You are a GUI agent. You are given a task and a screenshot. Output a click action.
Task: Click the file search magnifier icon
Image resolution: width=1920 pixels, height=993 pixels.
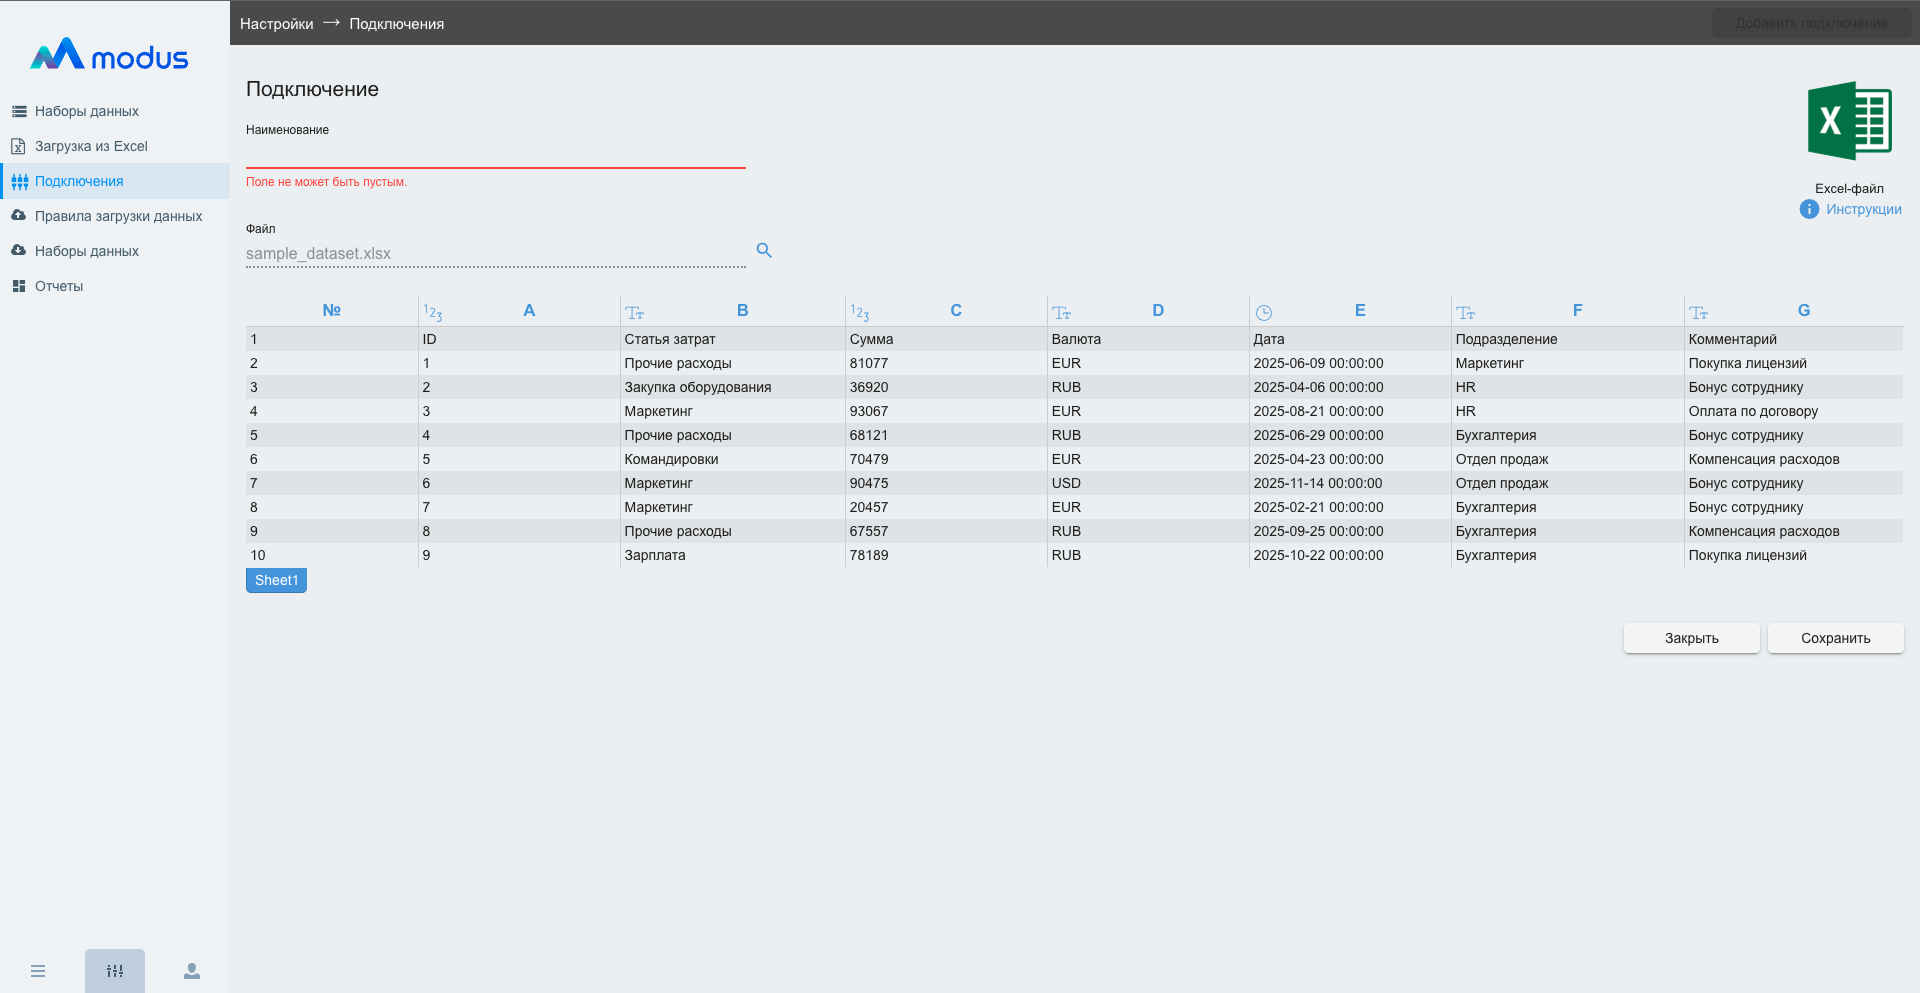tap(764, 251)
